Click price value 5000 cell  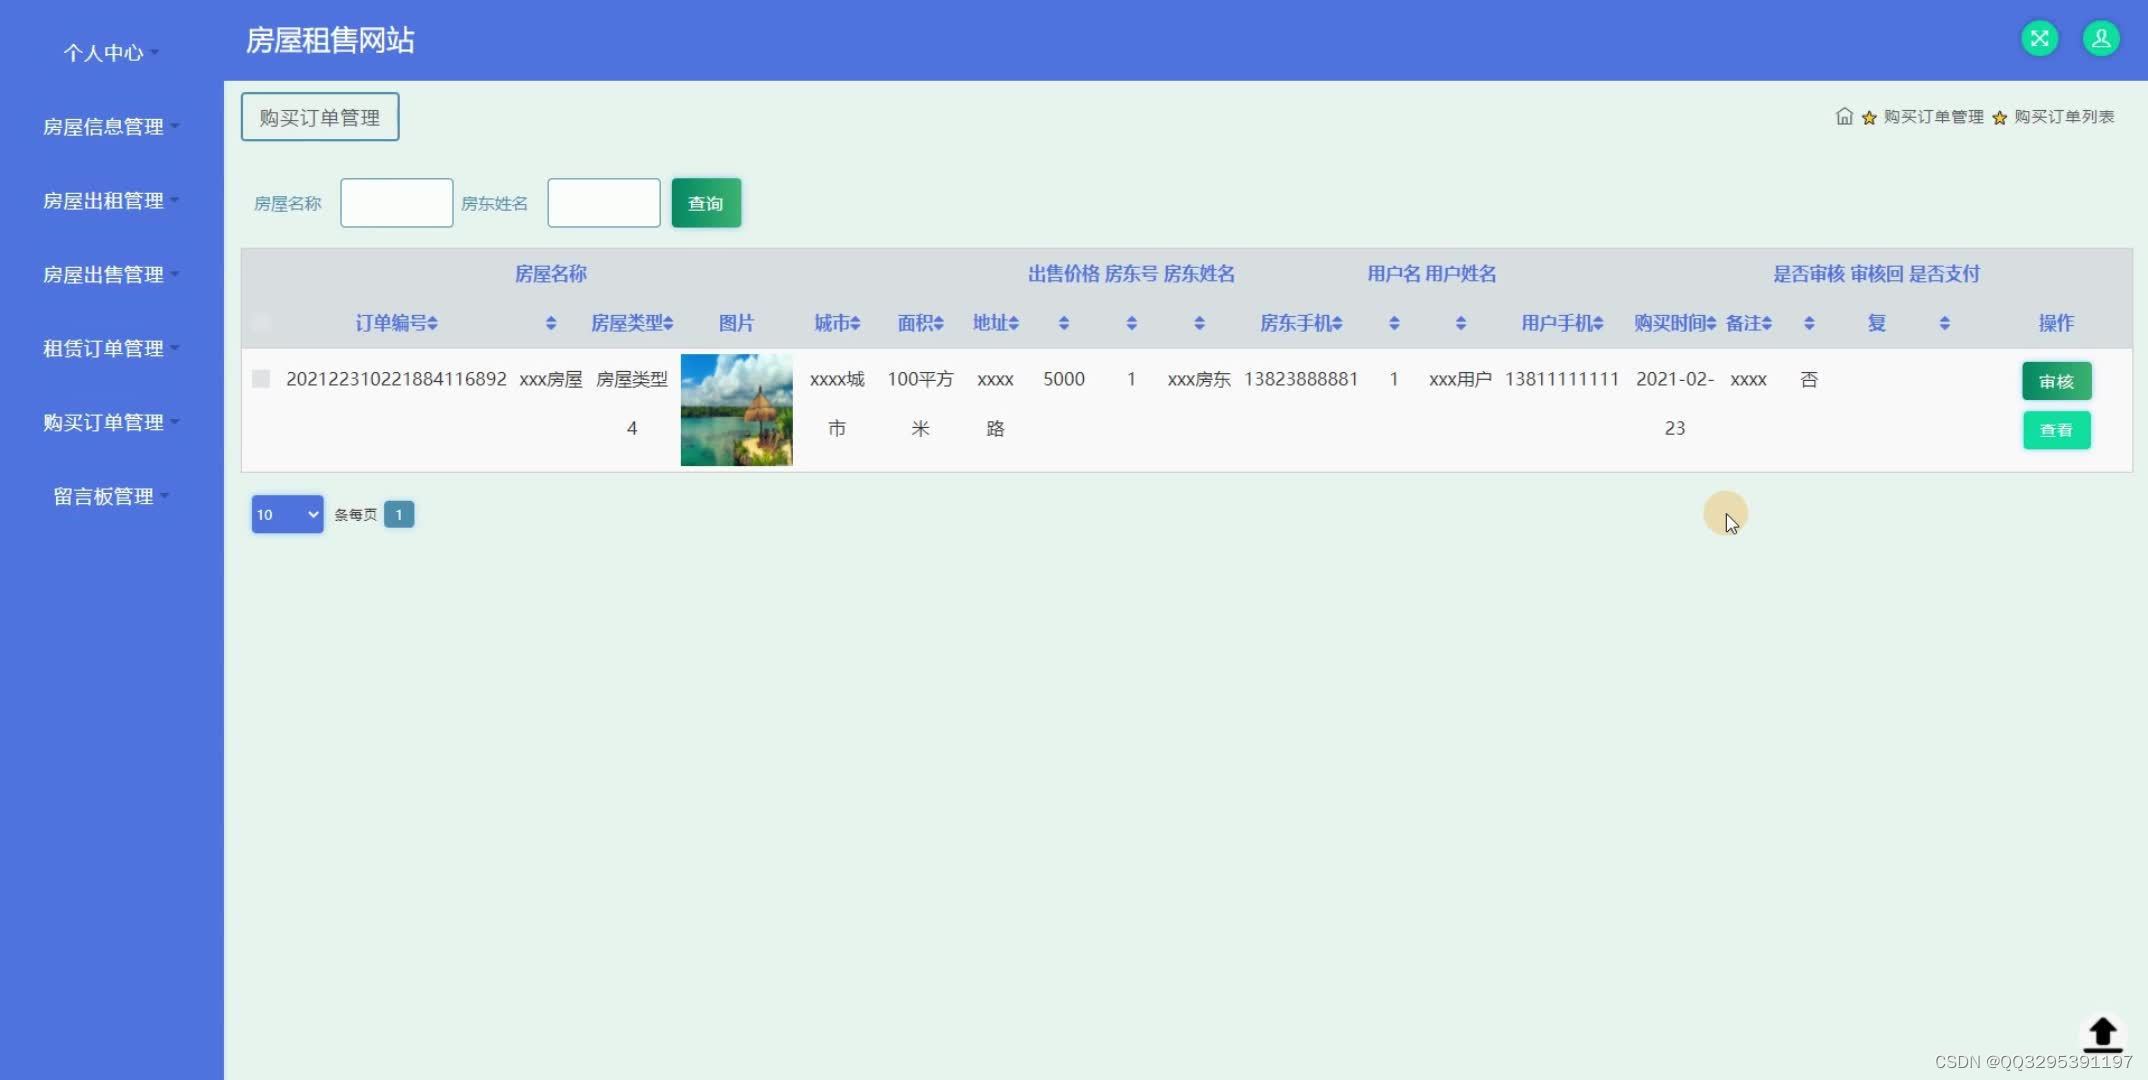(x=1064, y=379)
